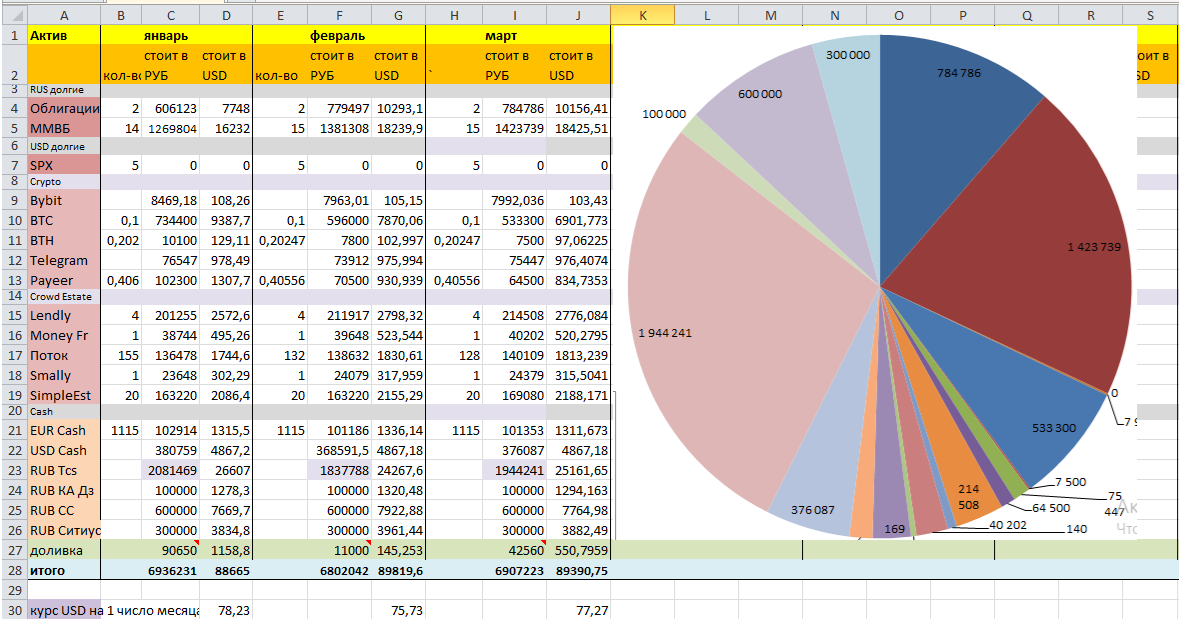Select the 'RUB Tcs' row label
This screenshot has width=1179, height=619.
pos(64,470)
